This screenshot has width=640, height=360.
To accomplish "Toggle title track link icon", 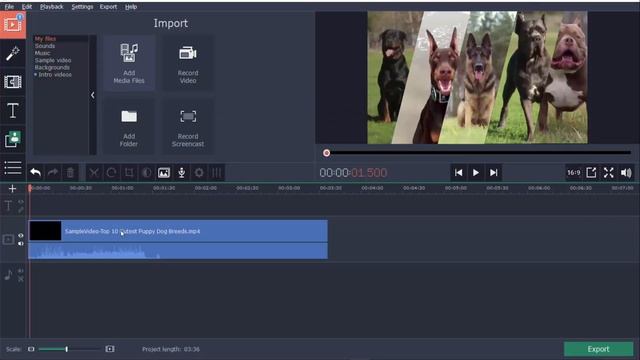I will (x=21, y=210).
